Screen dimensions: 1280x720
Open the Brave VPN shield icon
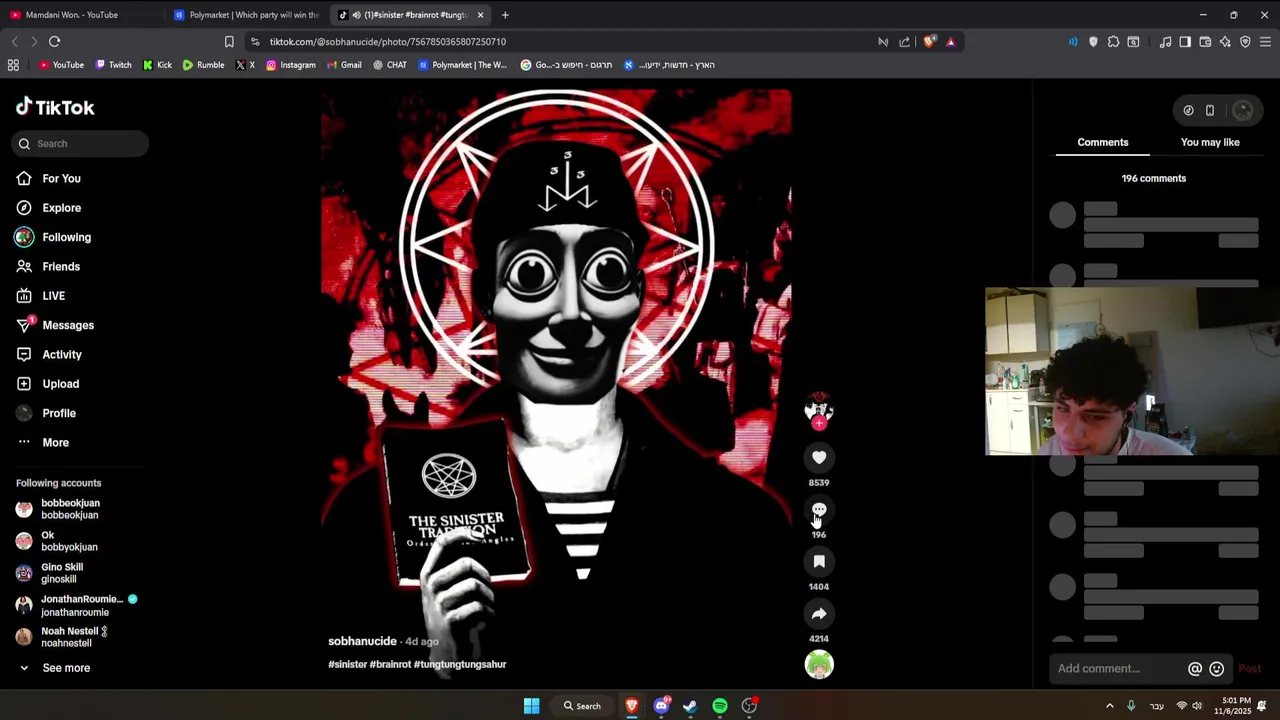click(x=1245, y=42)
